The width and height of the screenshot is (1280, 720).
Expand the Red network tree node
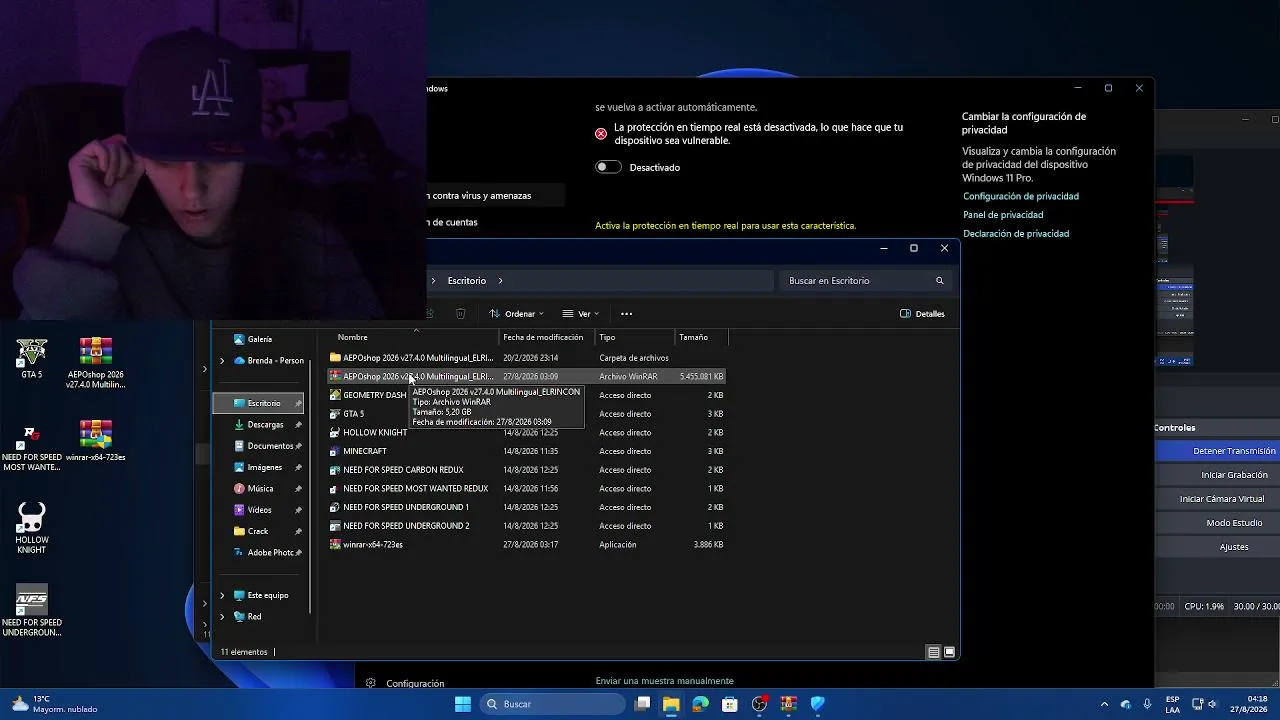(222, 617)
